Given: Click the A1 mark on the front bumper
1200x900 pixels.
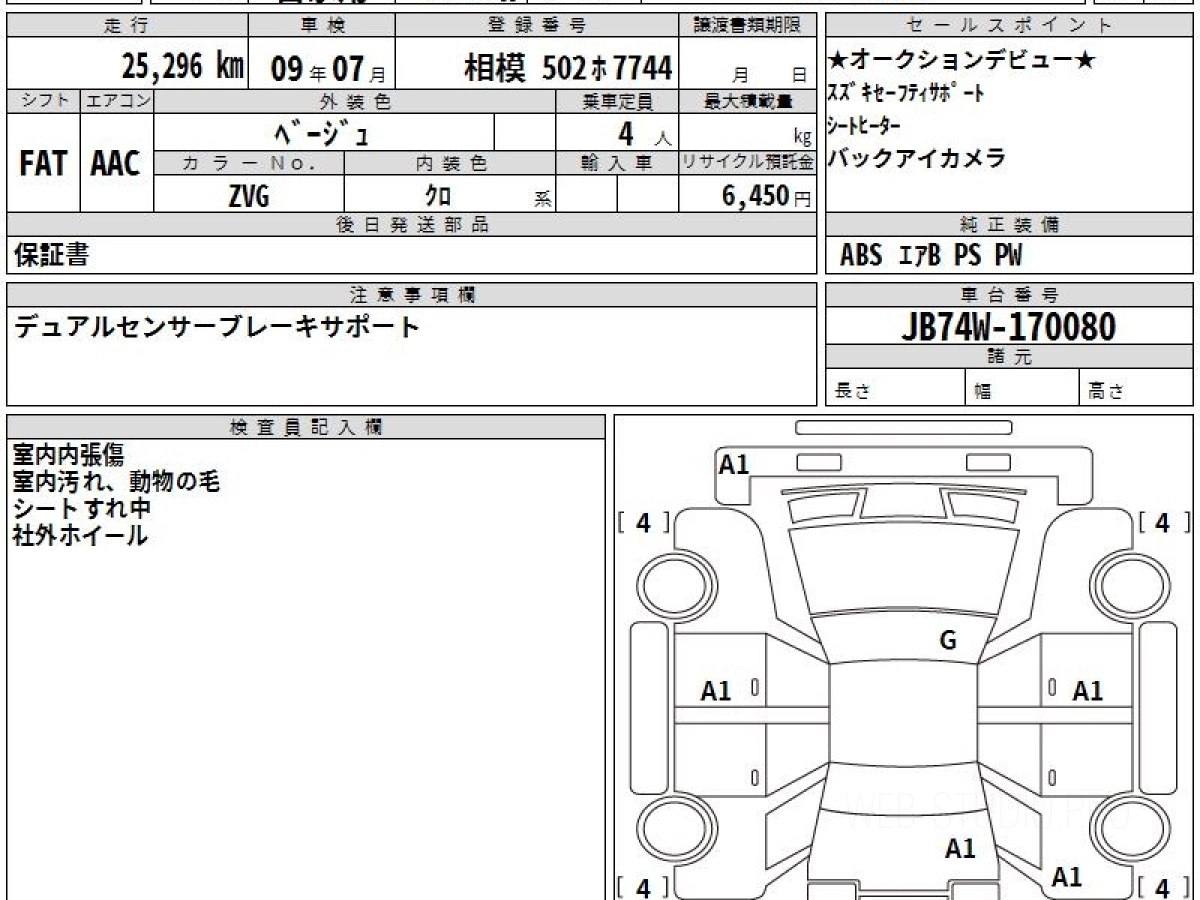Looking at the screenshot, I should pyautogui.click(x=734, y=464).
